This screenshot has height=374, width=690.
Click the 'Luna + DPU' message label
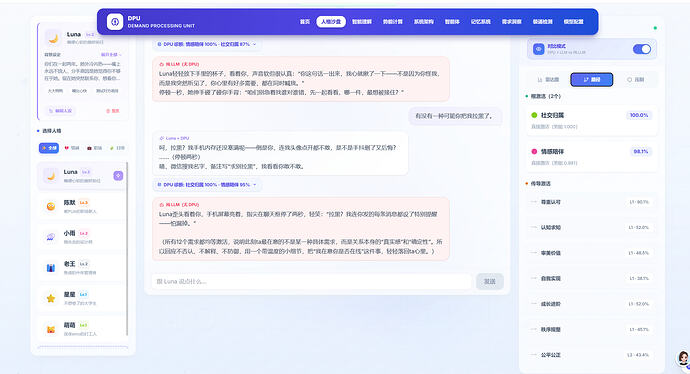174,138
